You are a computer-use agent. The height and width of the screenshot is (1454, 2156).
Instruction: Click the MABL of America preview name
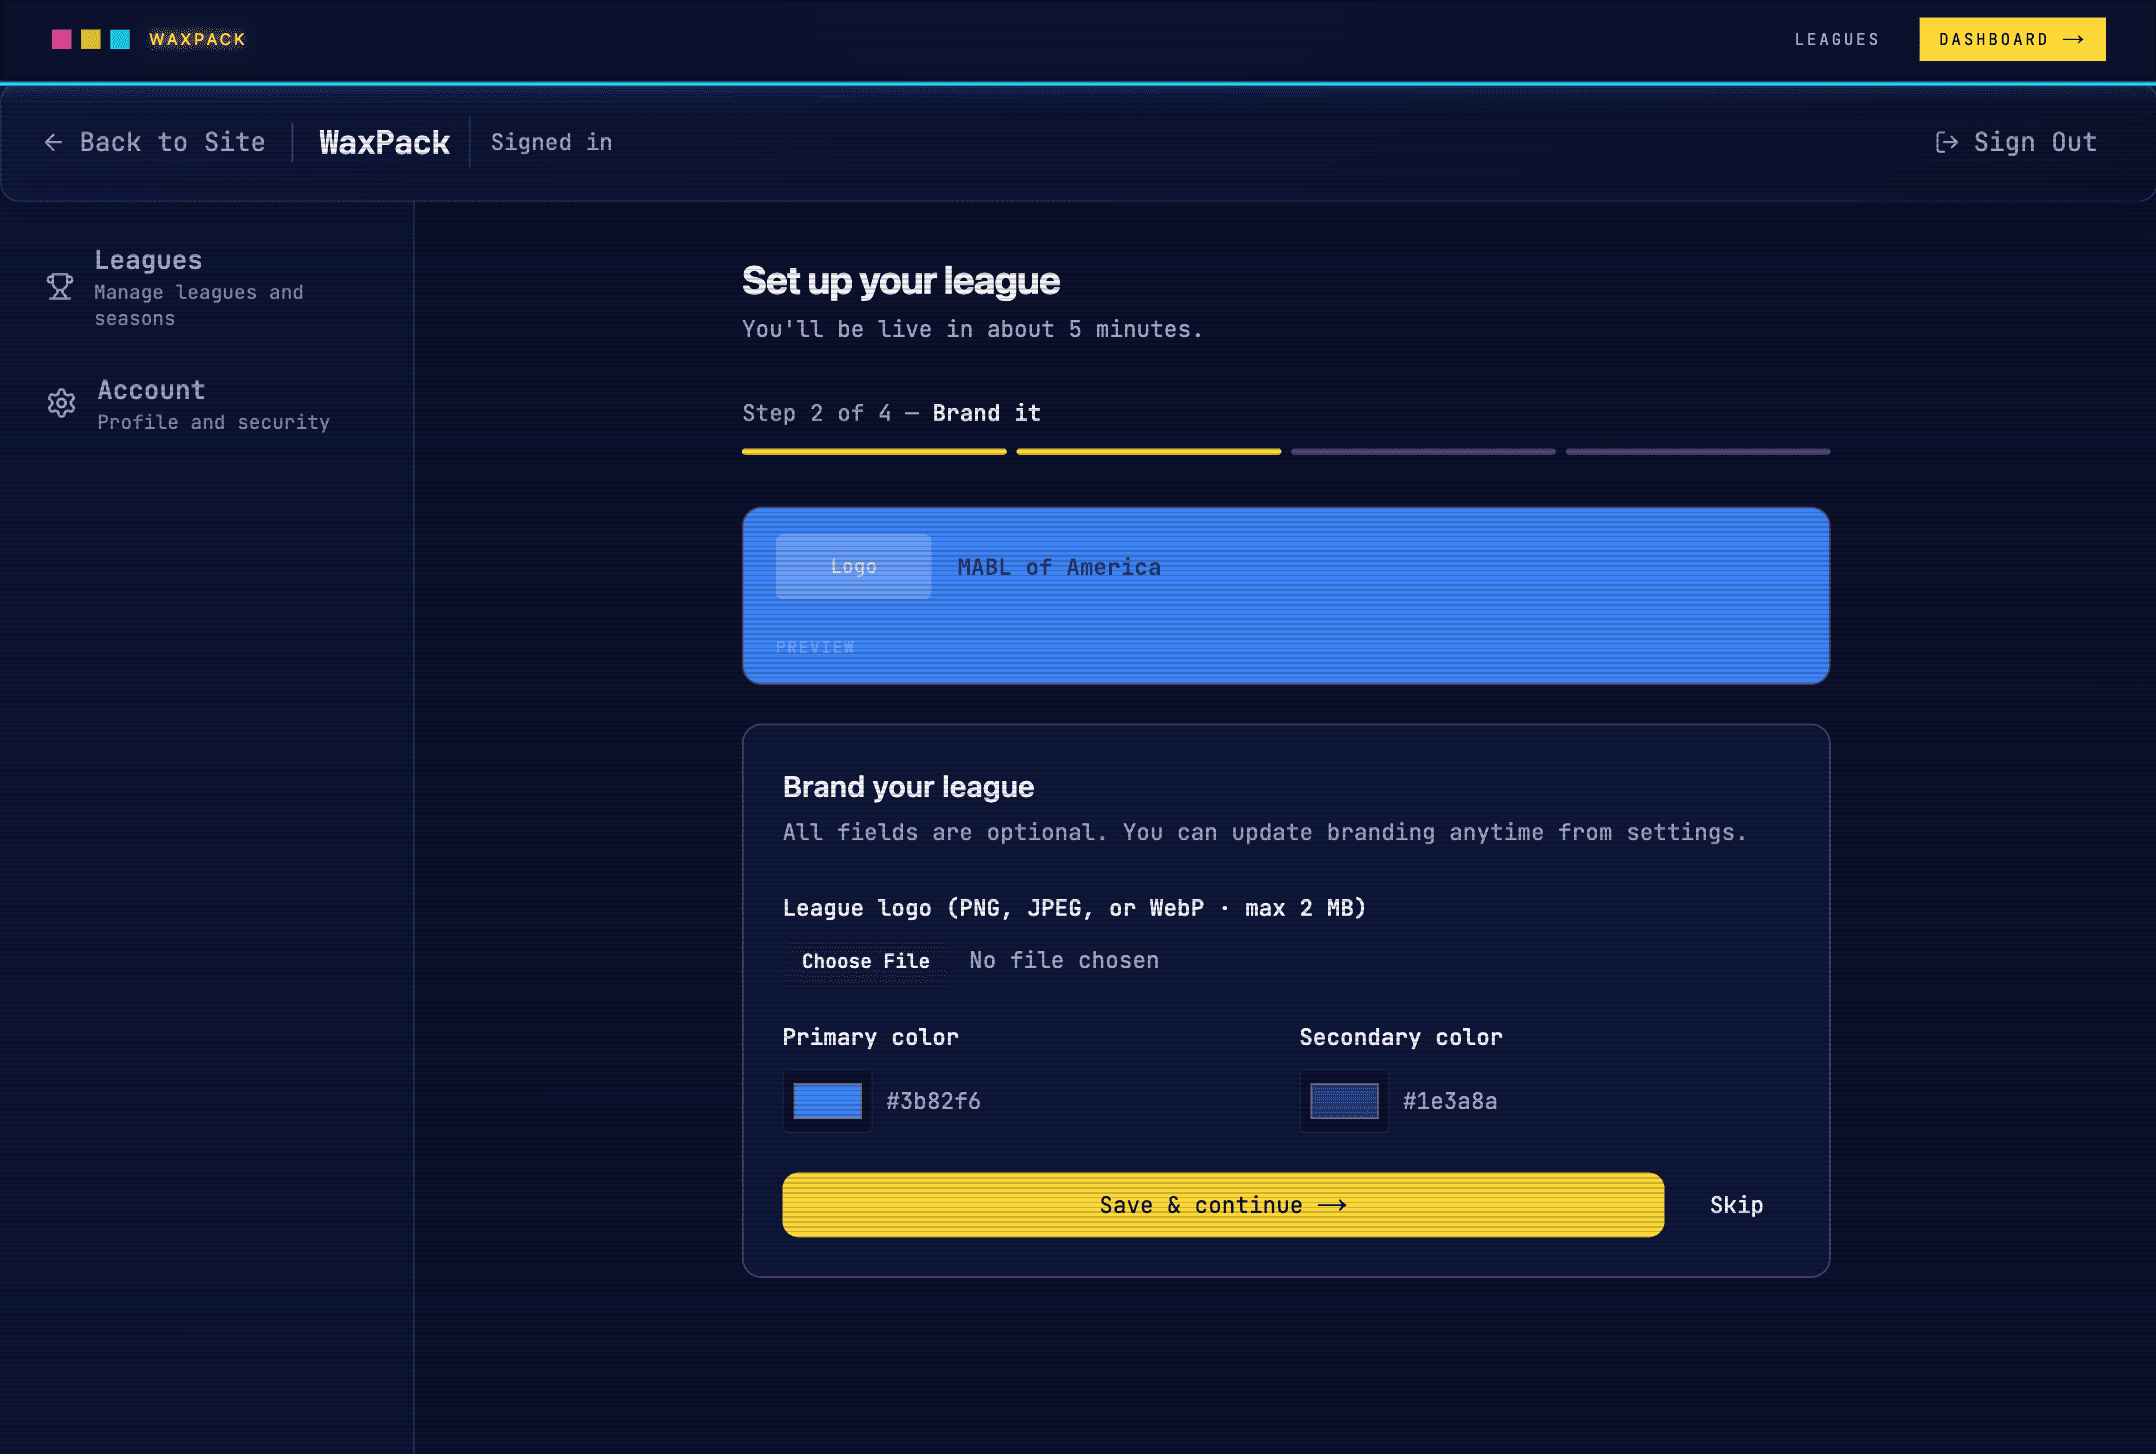1059,567
